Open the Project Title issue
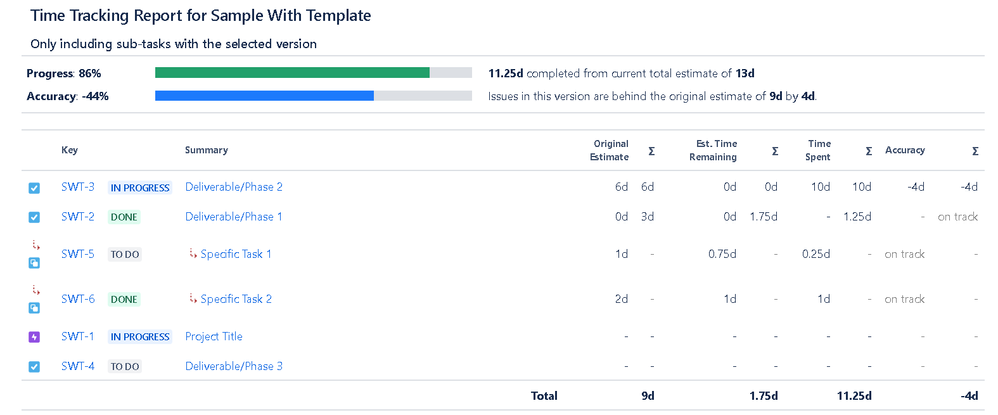998x415 pixels. point(214,336)
